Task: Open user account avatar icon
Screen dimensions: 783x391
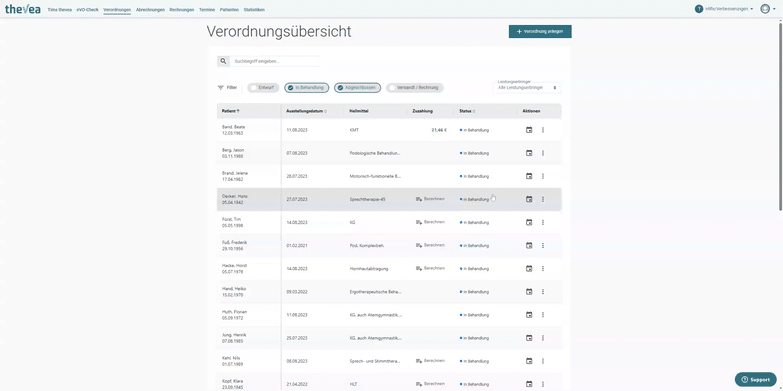Action: [765, 9]
